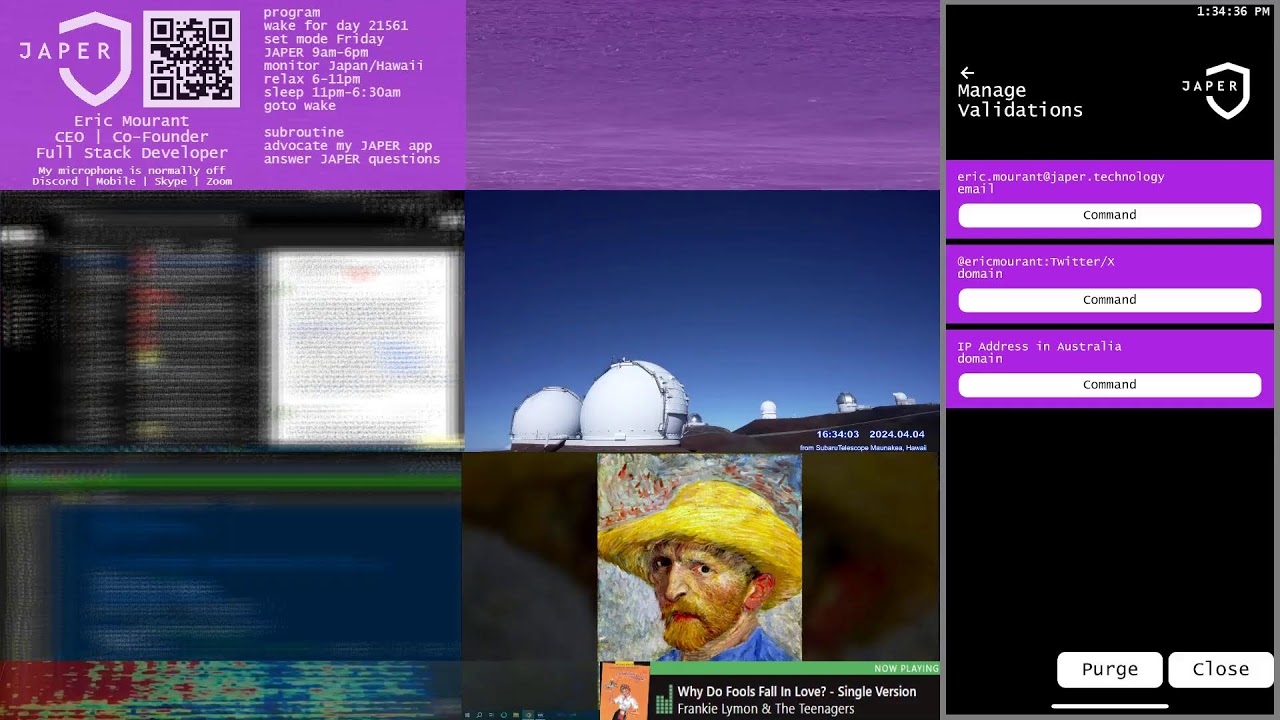Click the blurred white document window
Viewport: 1280px width, 720px height.
click(364, 346)
